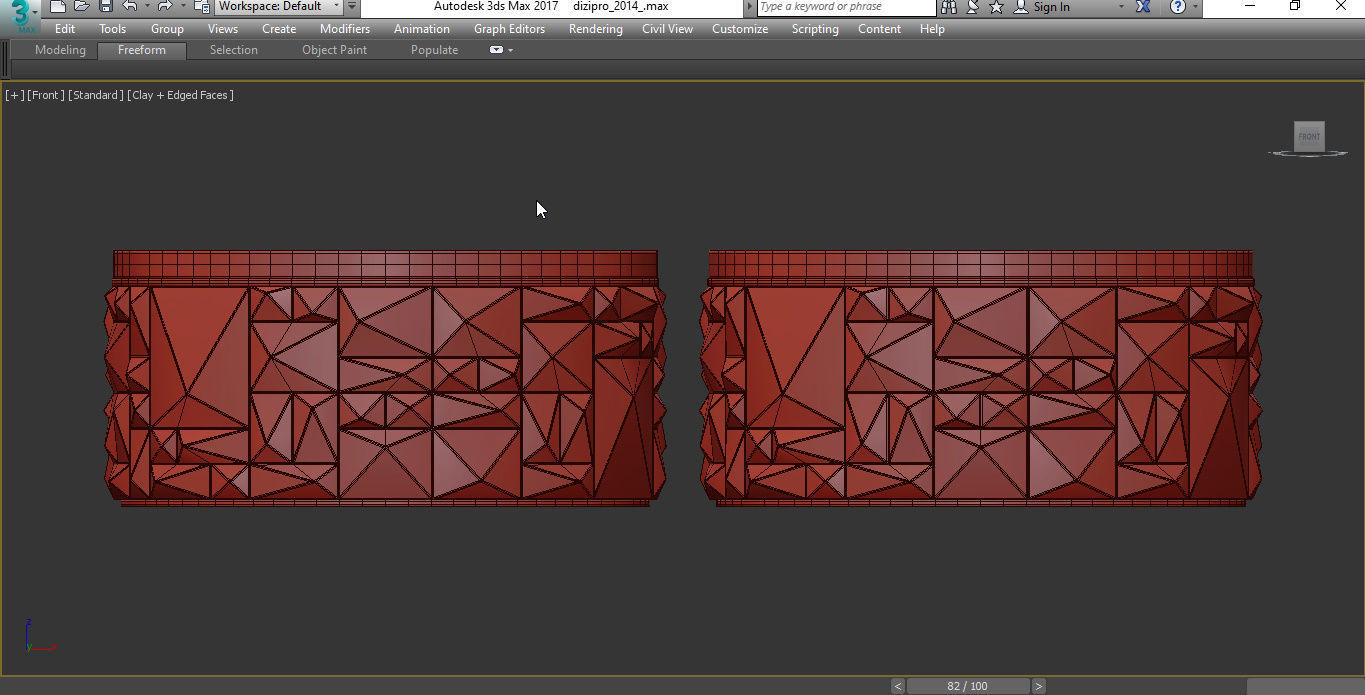Open the Scripting menu
Image resolution: width=1365 pixels, height=695 pixels.
pyautogui.click(x=815, y=29)
